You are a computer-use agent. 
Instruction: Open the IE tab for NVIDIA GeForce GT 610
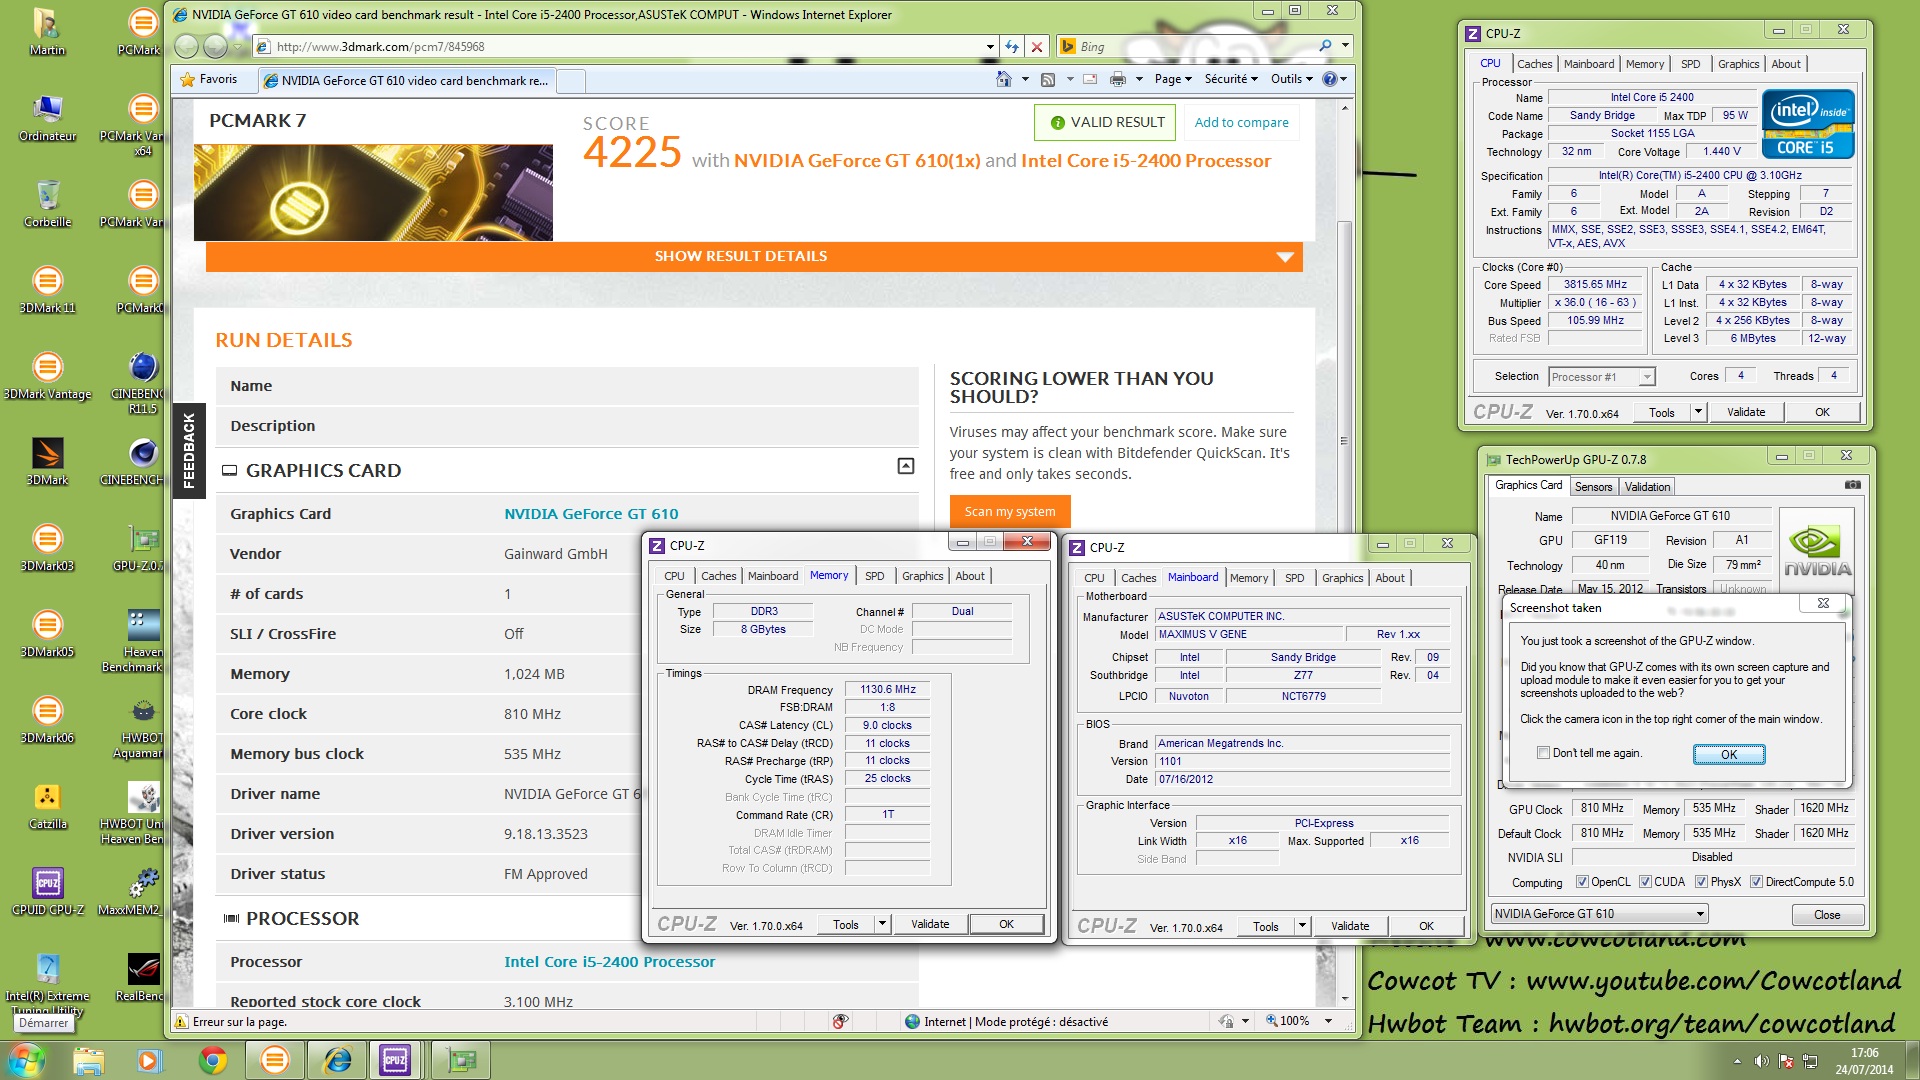click(406, 81)
